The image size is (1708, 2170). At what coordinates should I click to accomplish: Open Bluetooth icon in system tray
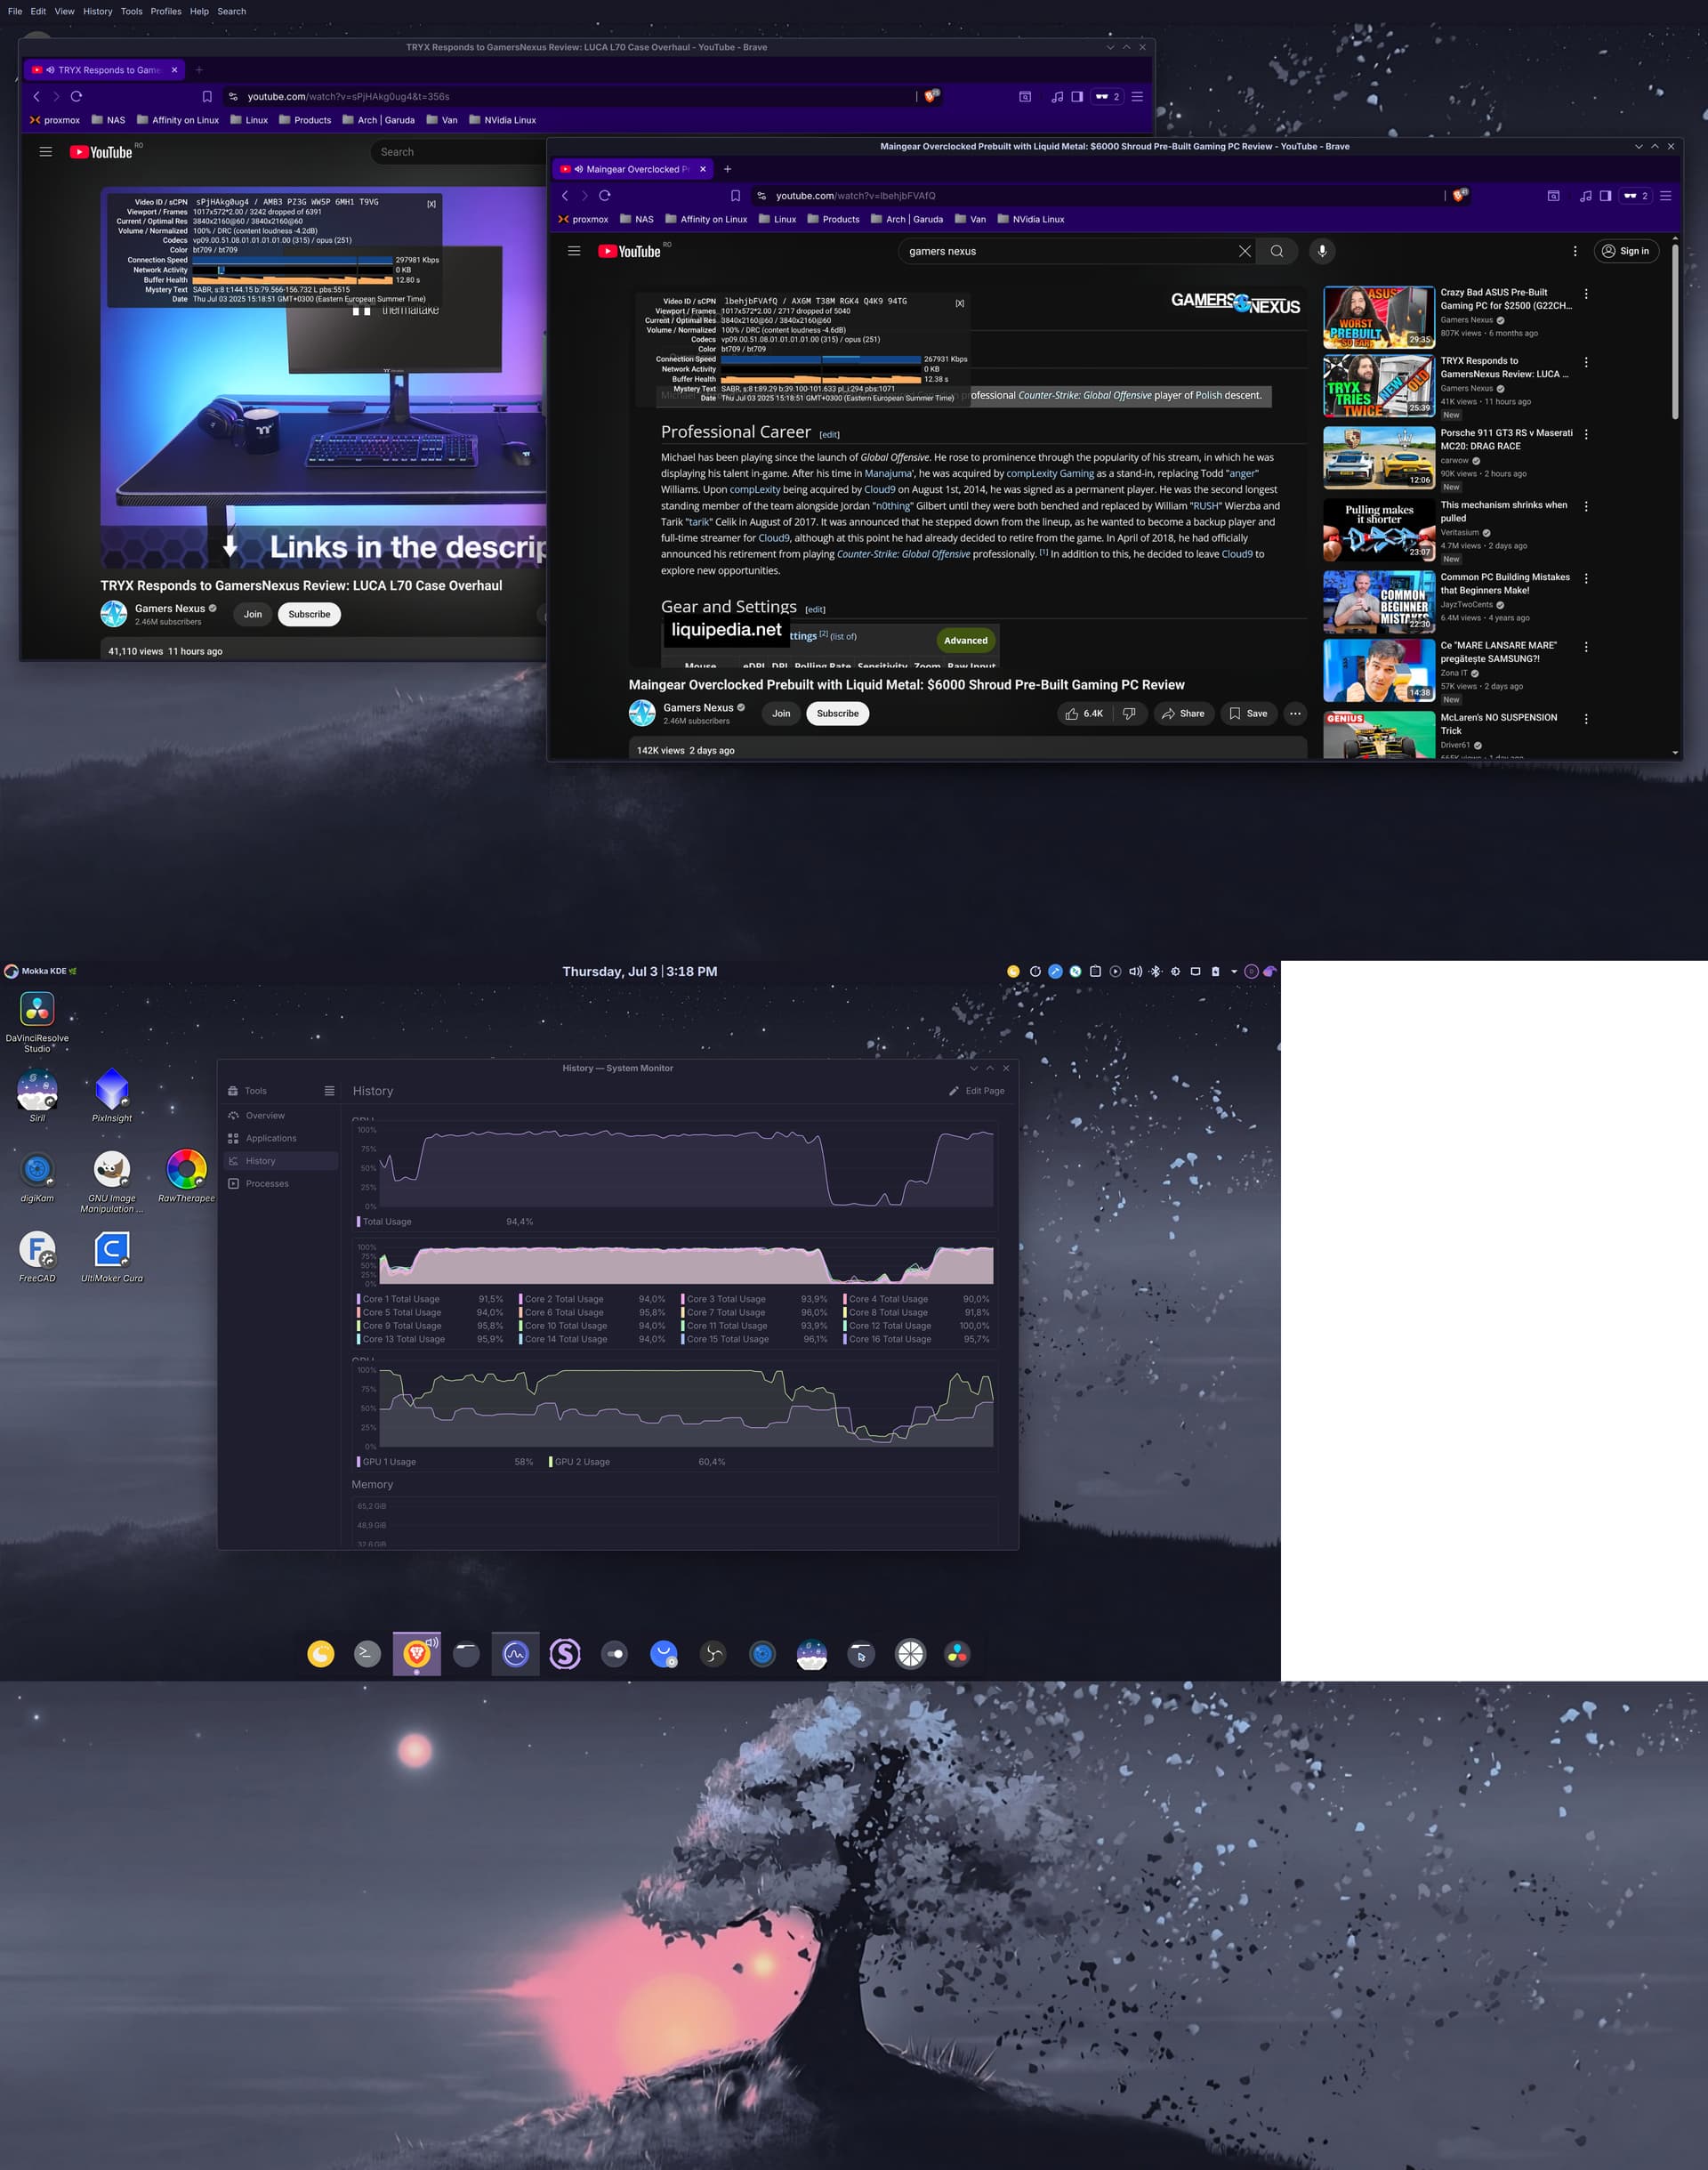pos(1156,971)
